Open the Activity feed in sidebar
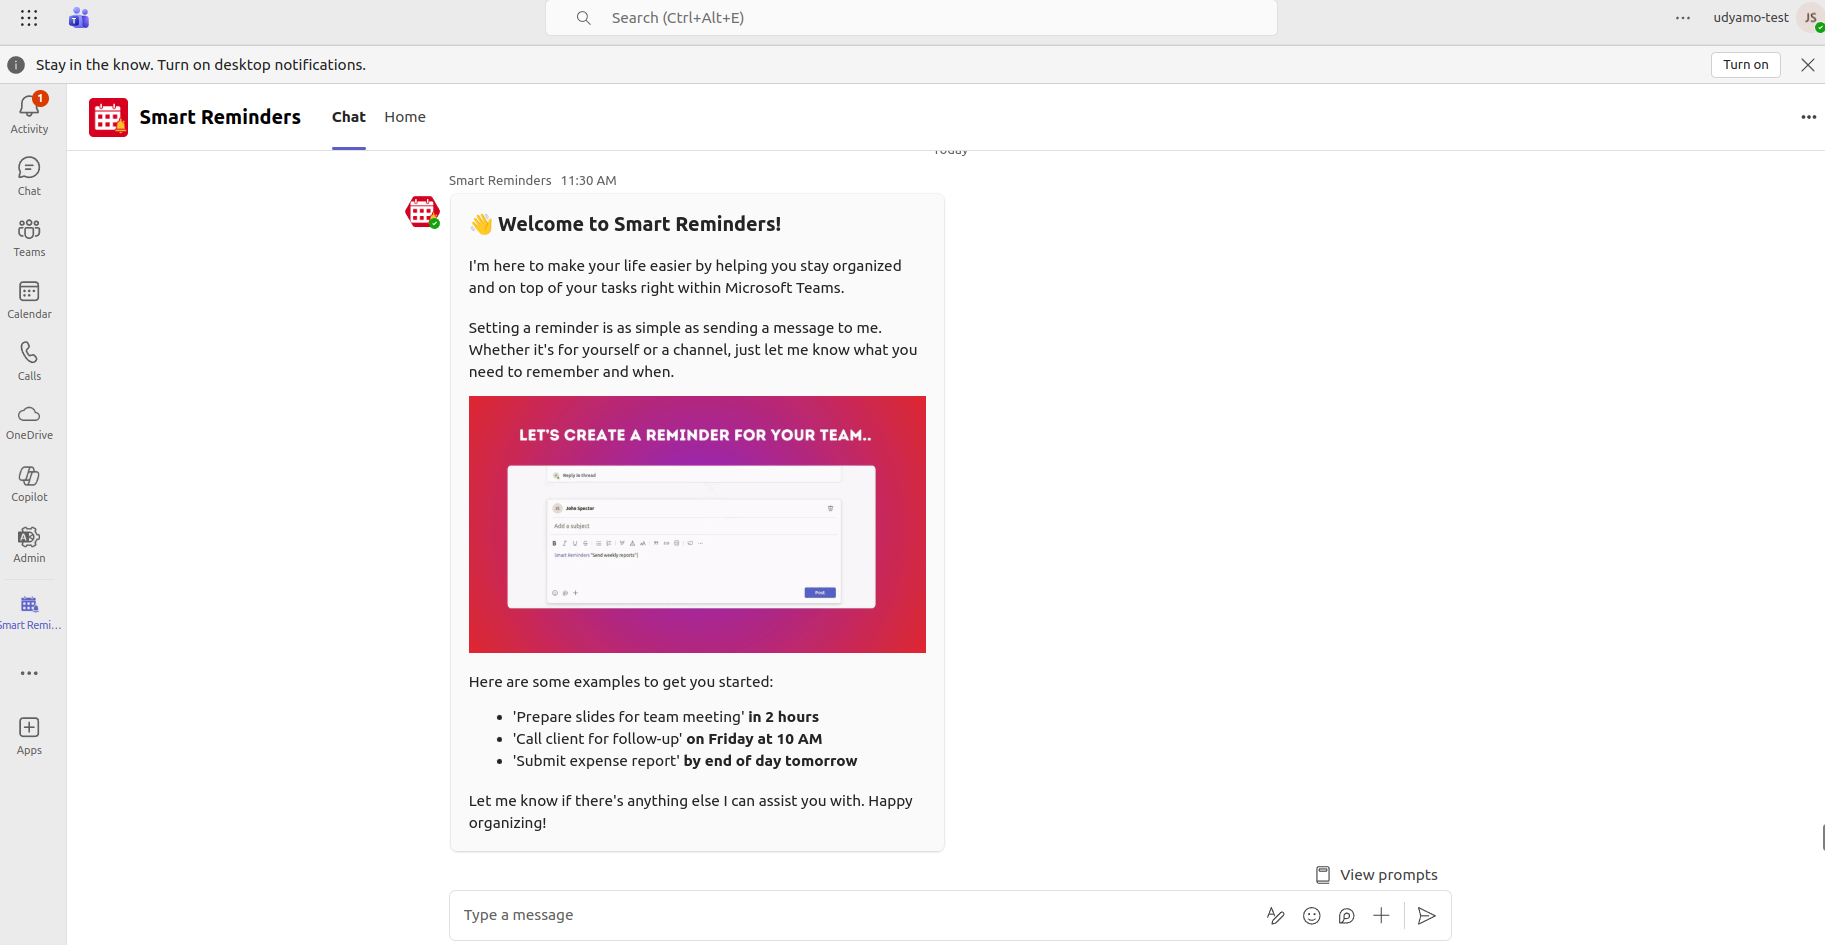The height and width of the screenshot is (945, 1825). click(x=29, y=114)
